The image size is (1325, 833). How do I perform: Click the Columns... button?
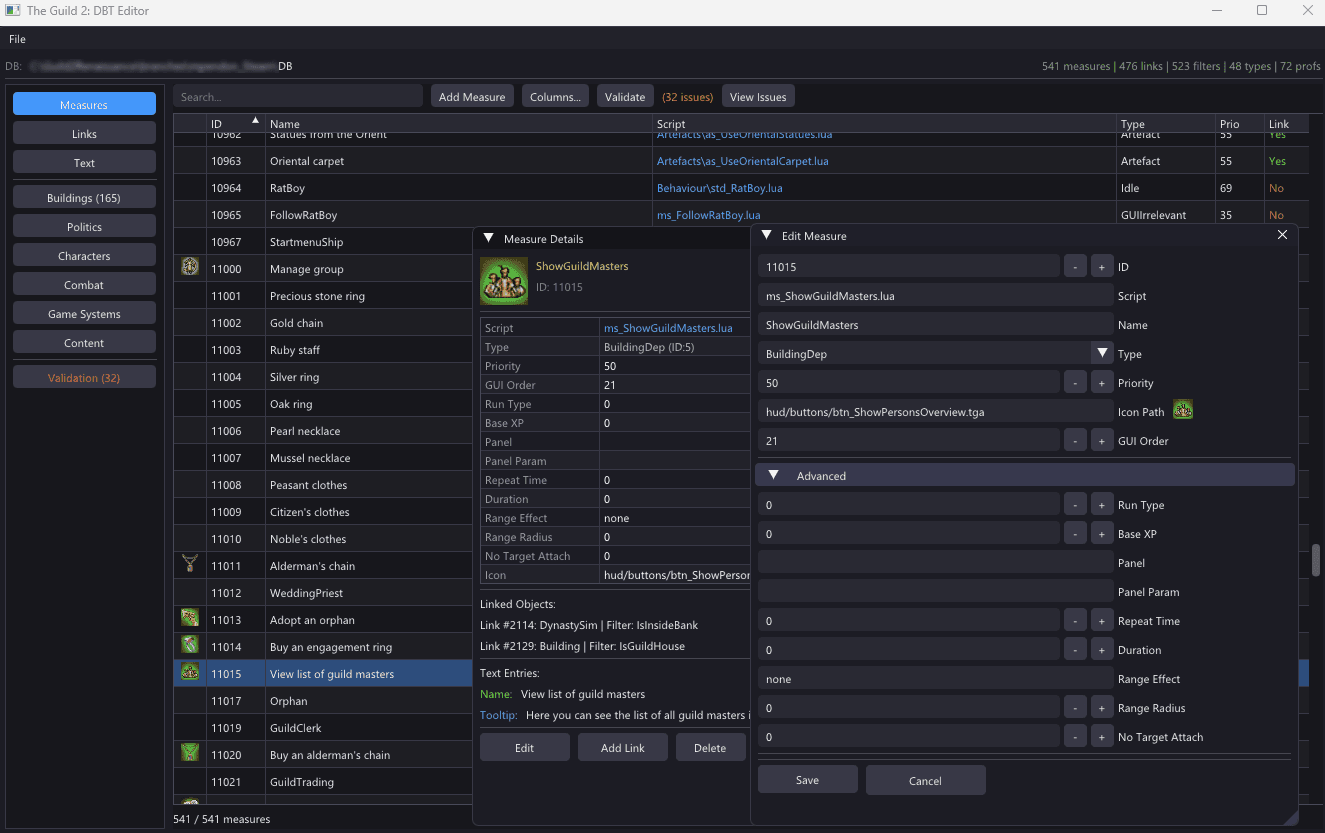[555, 96]
